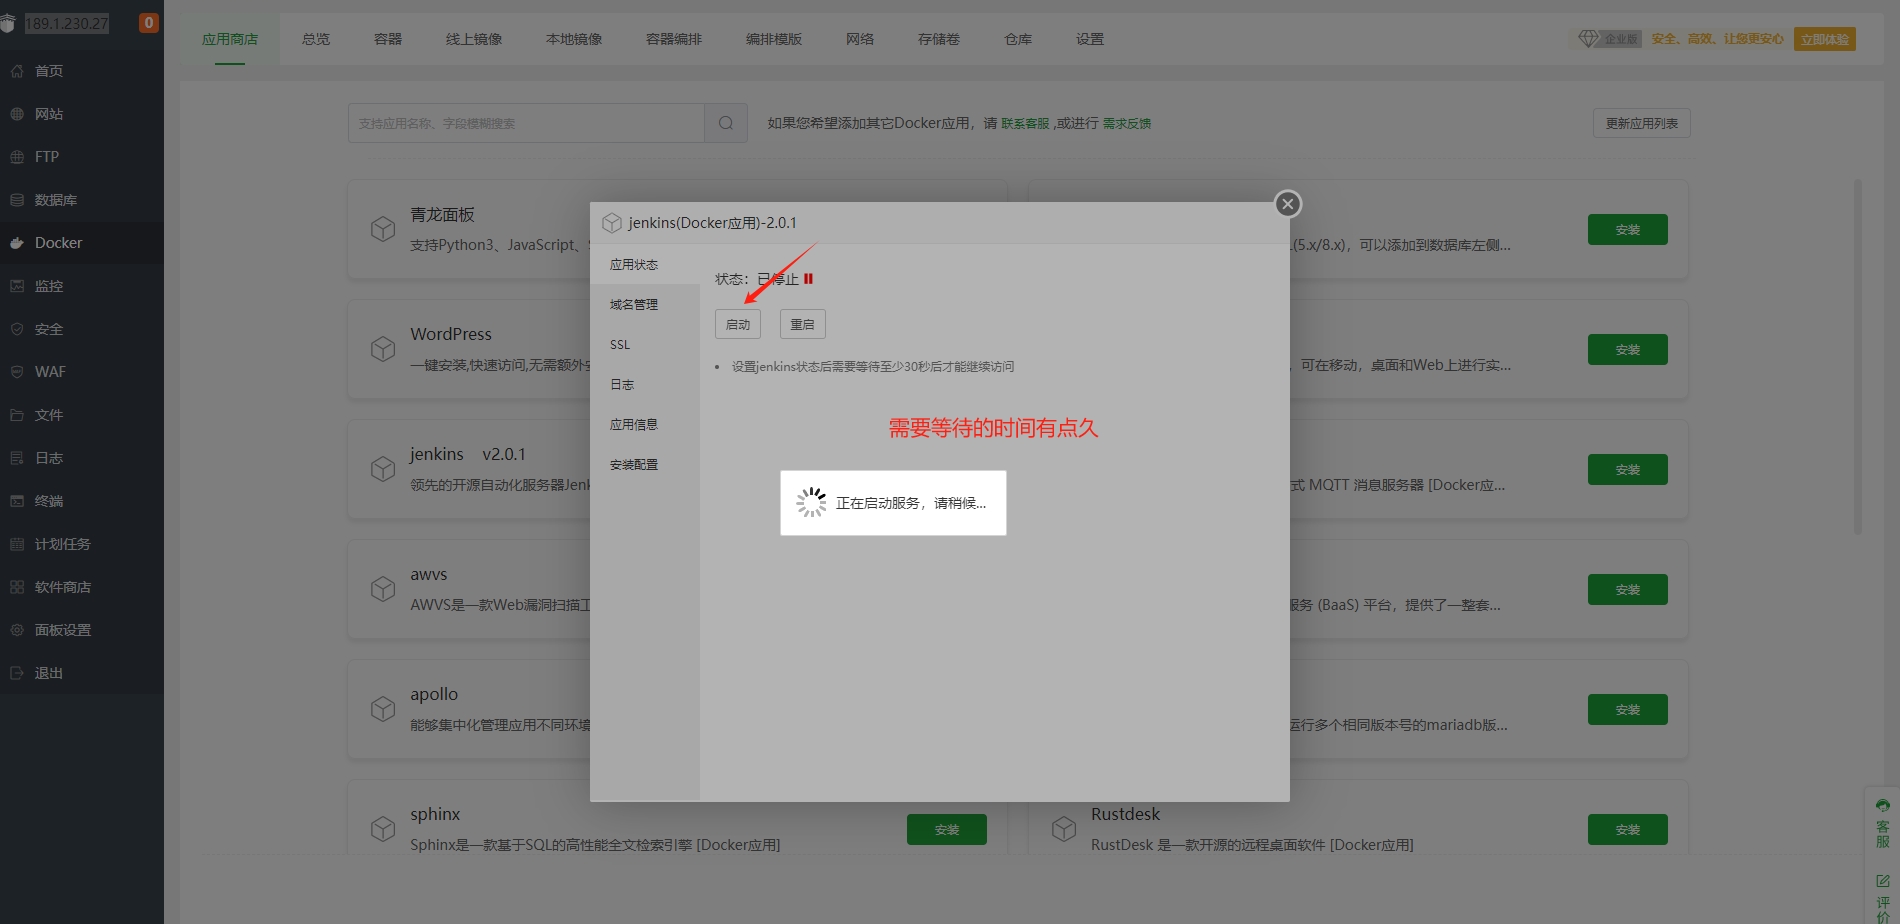Click the red notification badge showing 0
Image resolution: width=1900 pixels, height=924 pixels.
tap(149, 23)
